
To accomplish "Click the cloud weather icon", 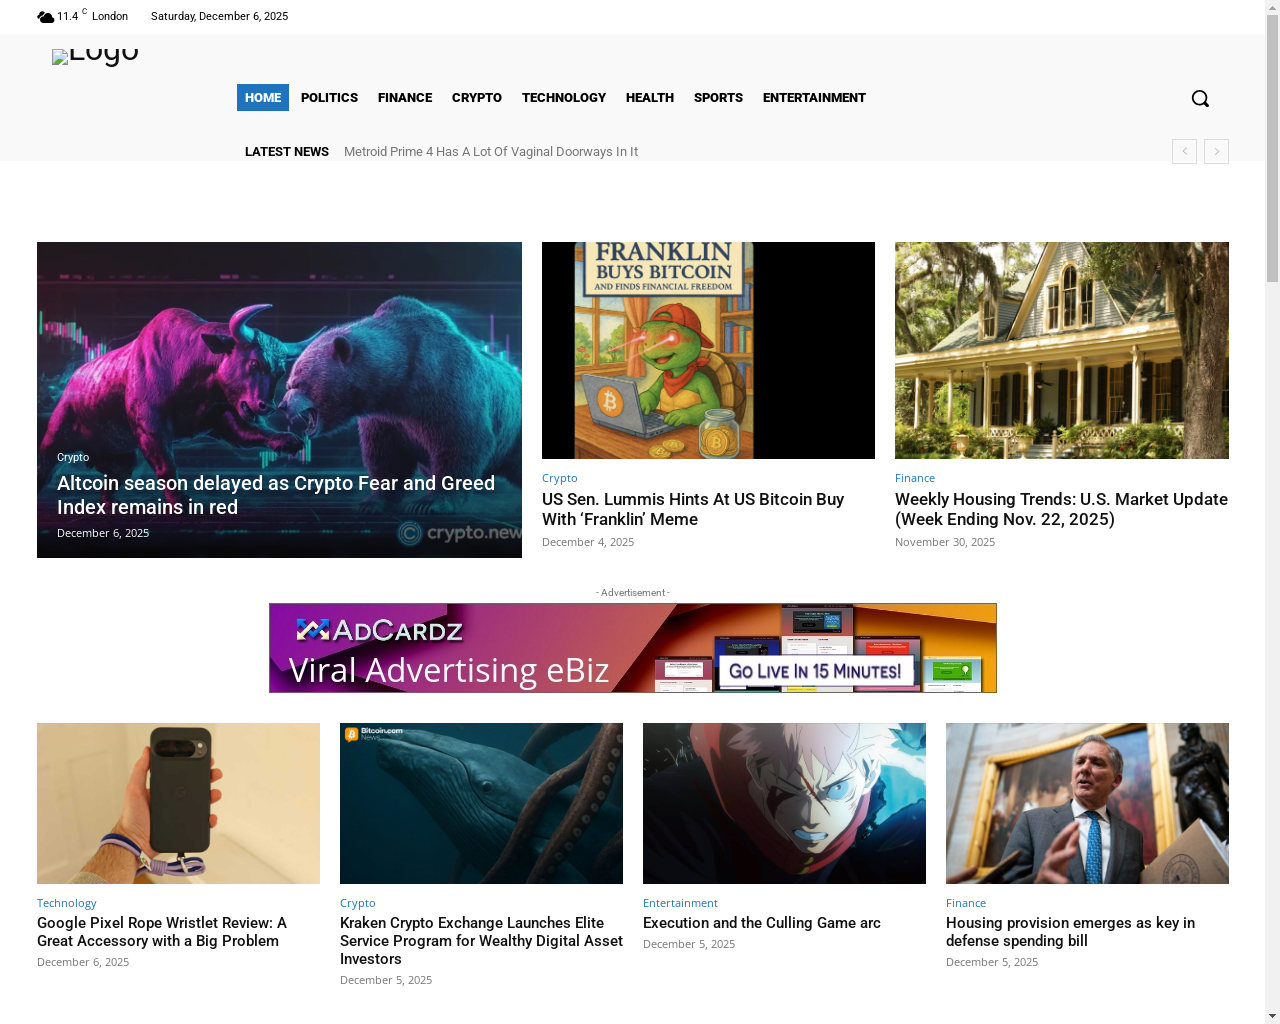I will (45, 17).
